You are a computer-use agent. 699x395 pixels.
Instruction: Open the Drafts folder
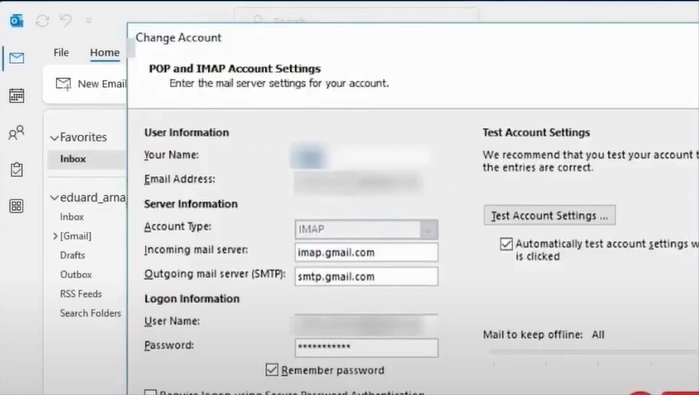point(73,255)
